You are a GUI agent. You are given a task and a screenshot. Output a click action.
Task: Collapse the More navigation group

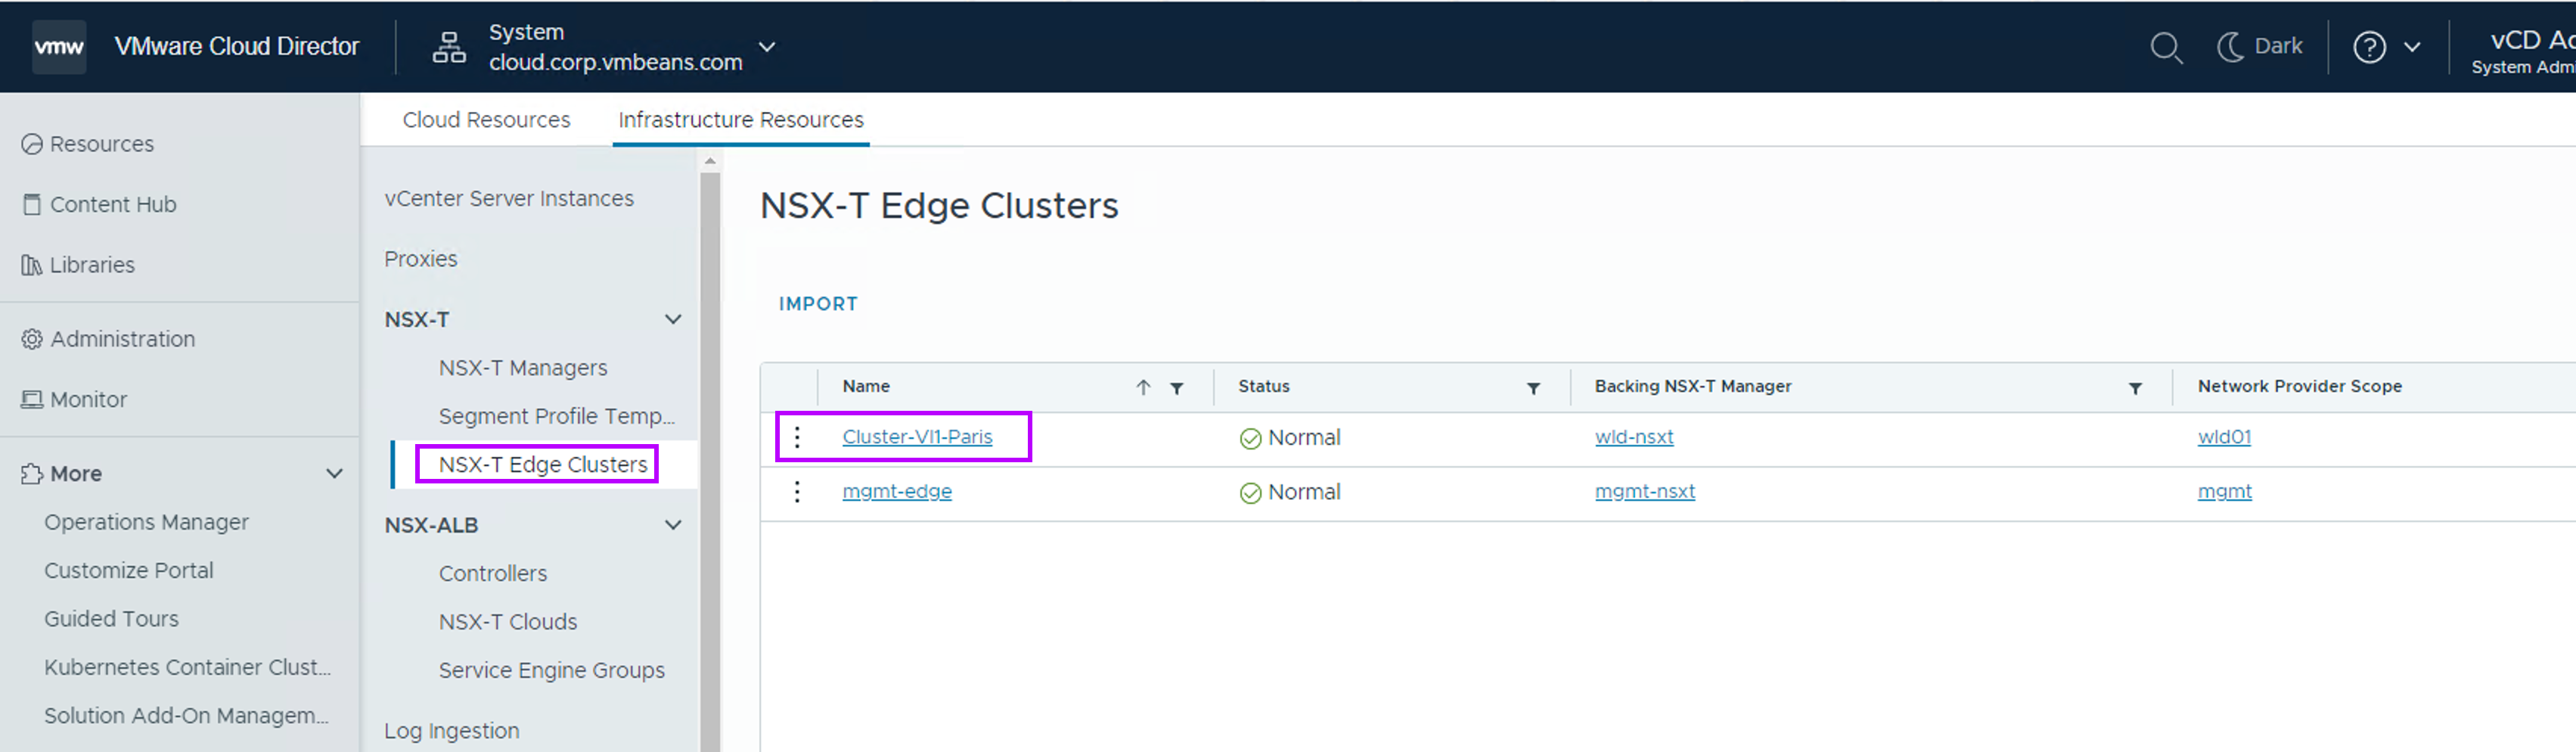tap(335, 474)
